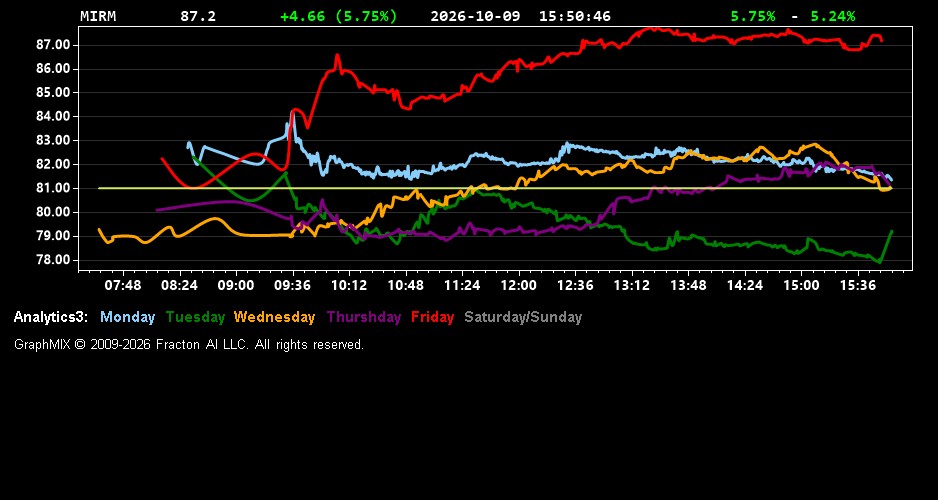Click the 15:36 time axis label

point(858,286)
